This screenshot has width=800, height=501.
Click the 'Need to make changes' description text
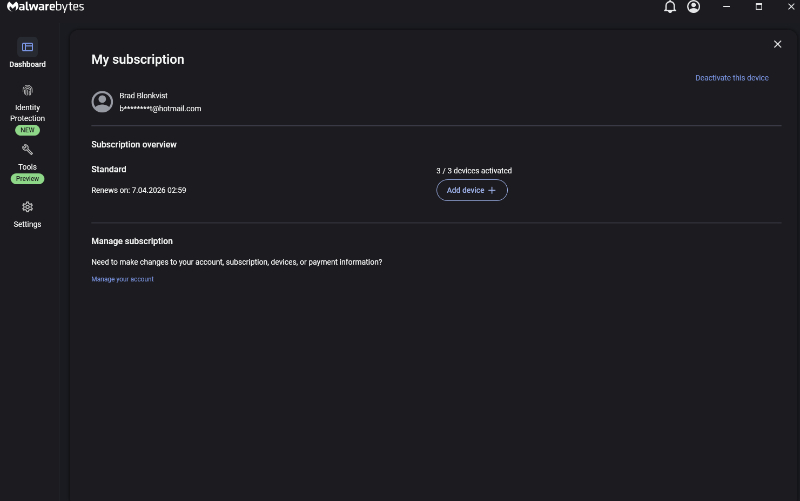point(237,262)
